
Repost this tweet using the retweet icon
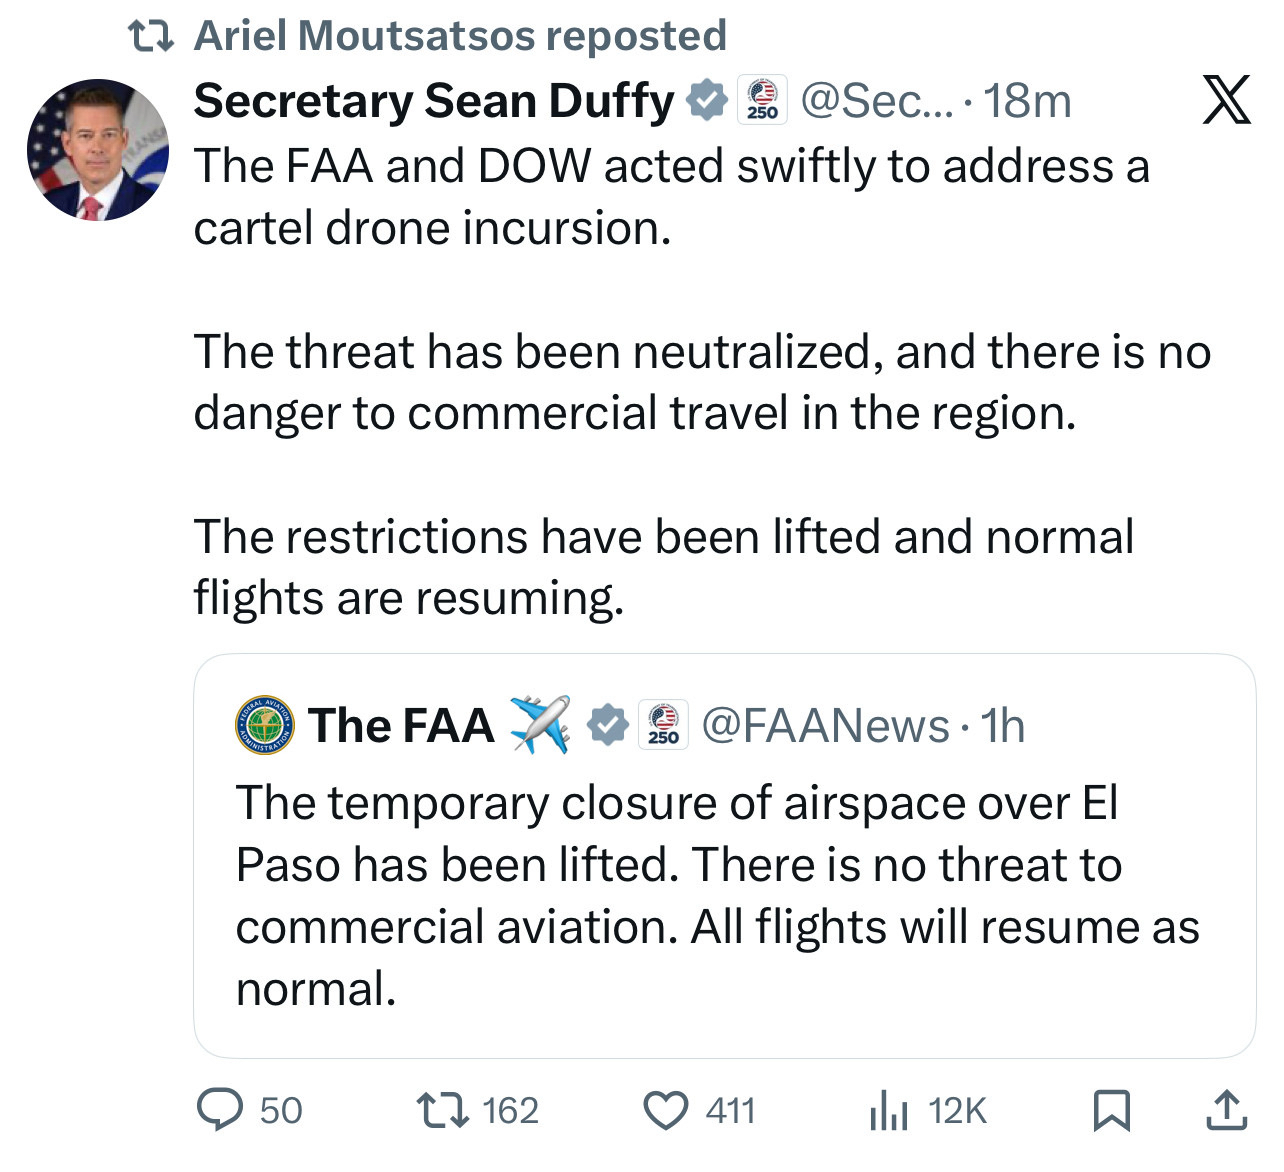click(441, 1111)
